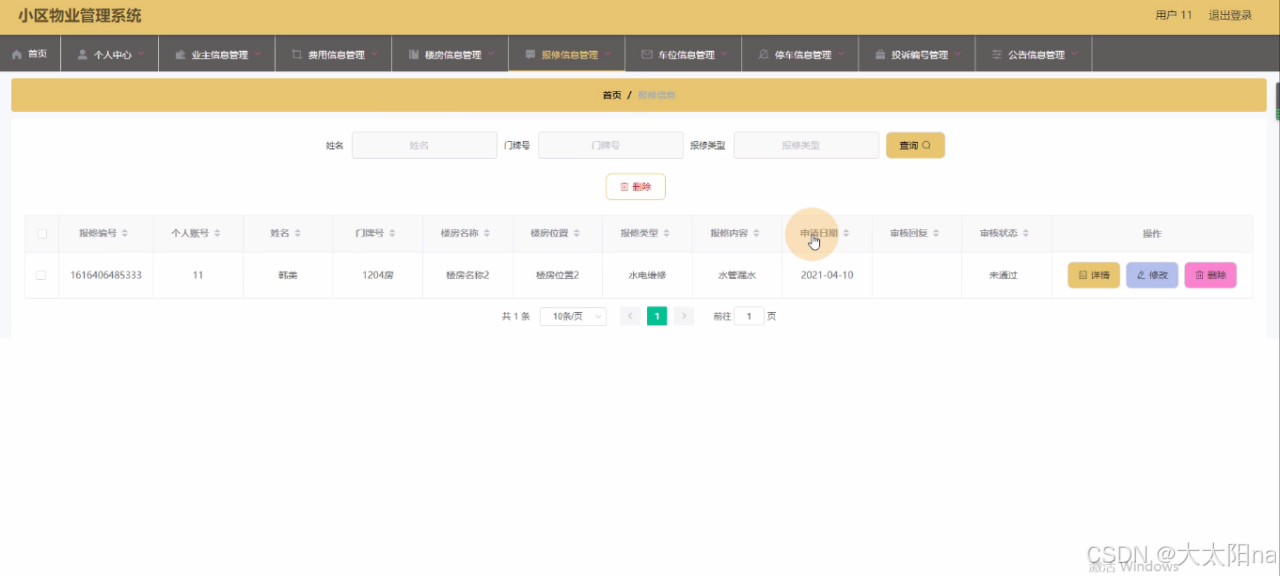Click the chat icon beside 报修信息管理
The height and width of the screenshot is (576, 1280).
(530, 55)
